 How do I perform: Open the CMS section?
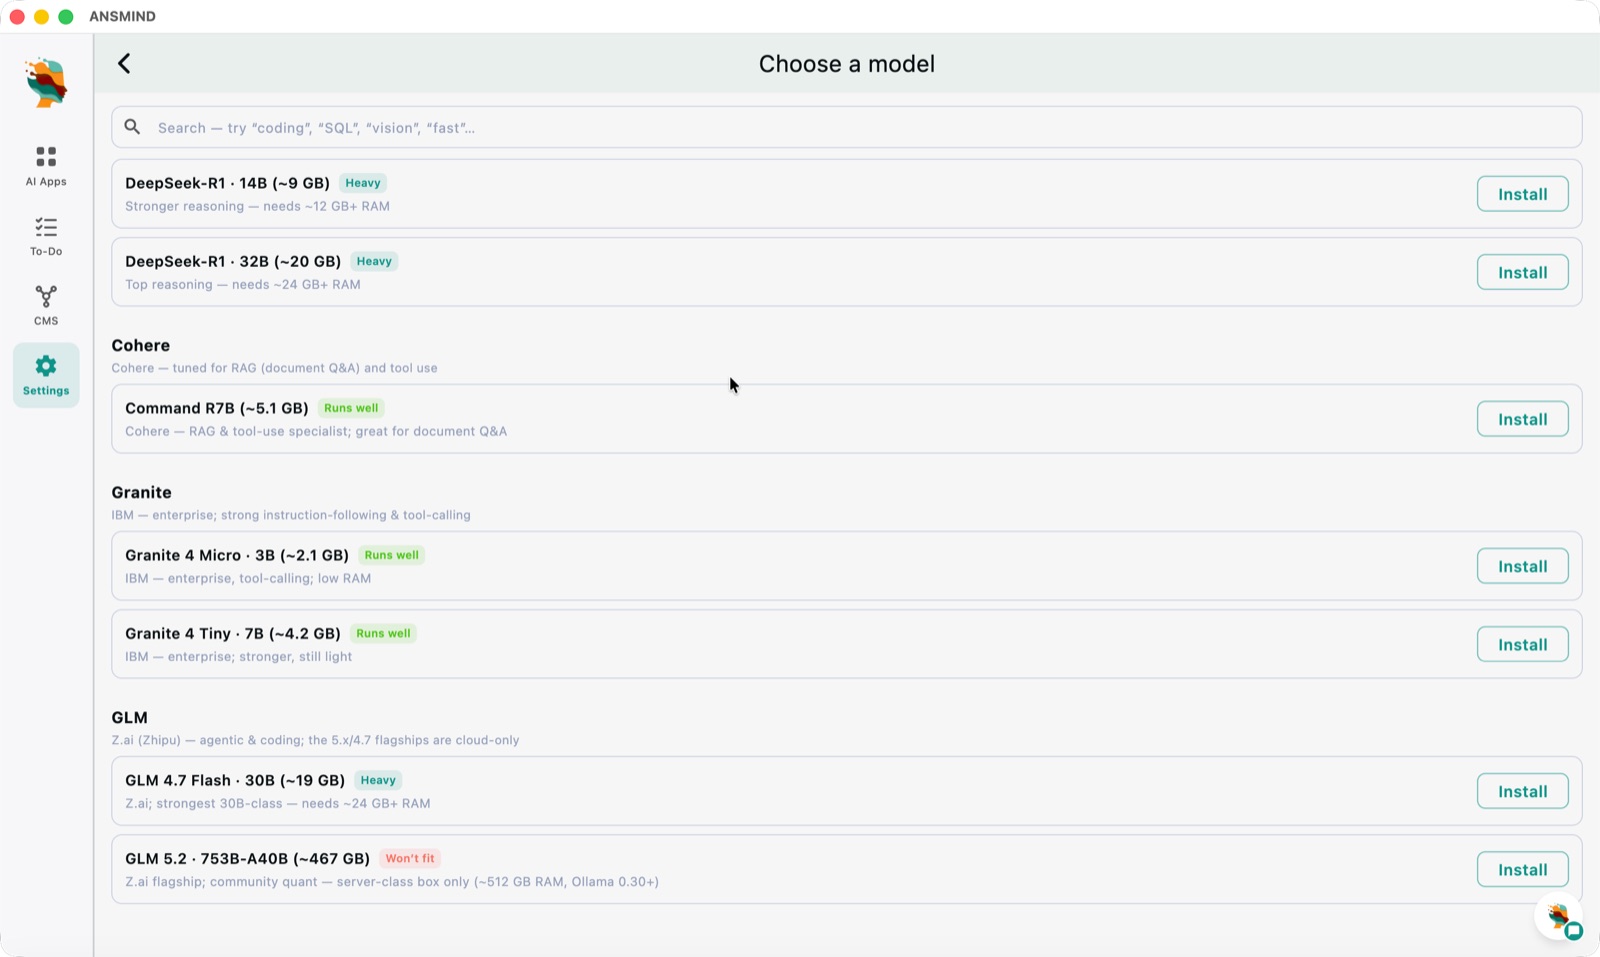click(46, 305)
